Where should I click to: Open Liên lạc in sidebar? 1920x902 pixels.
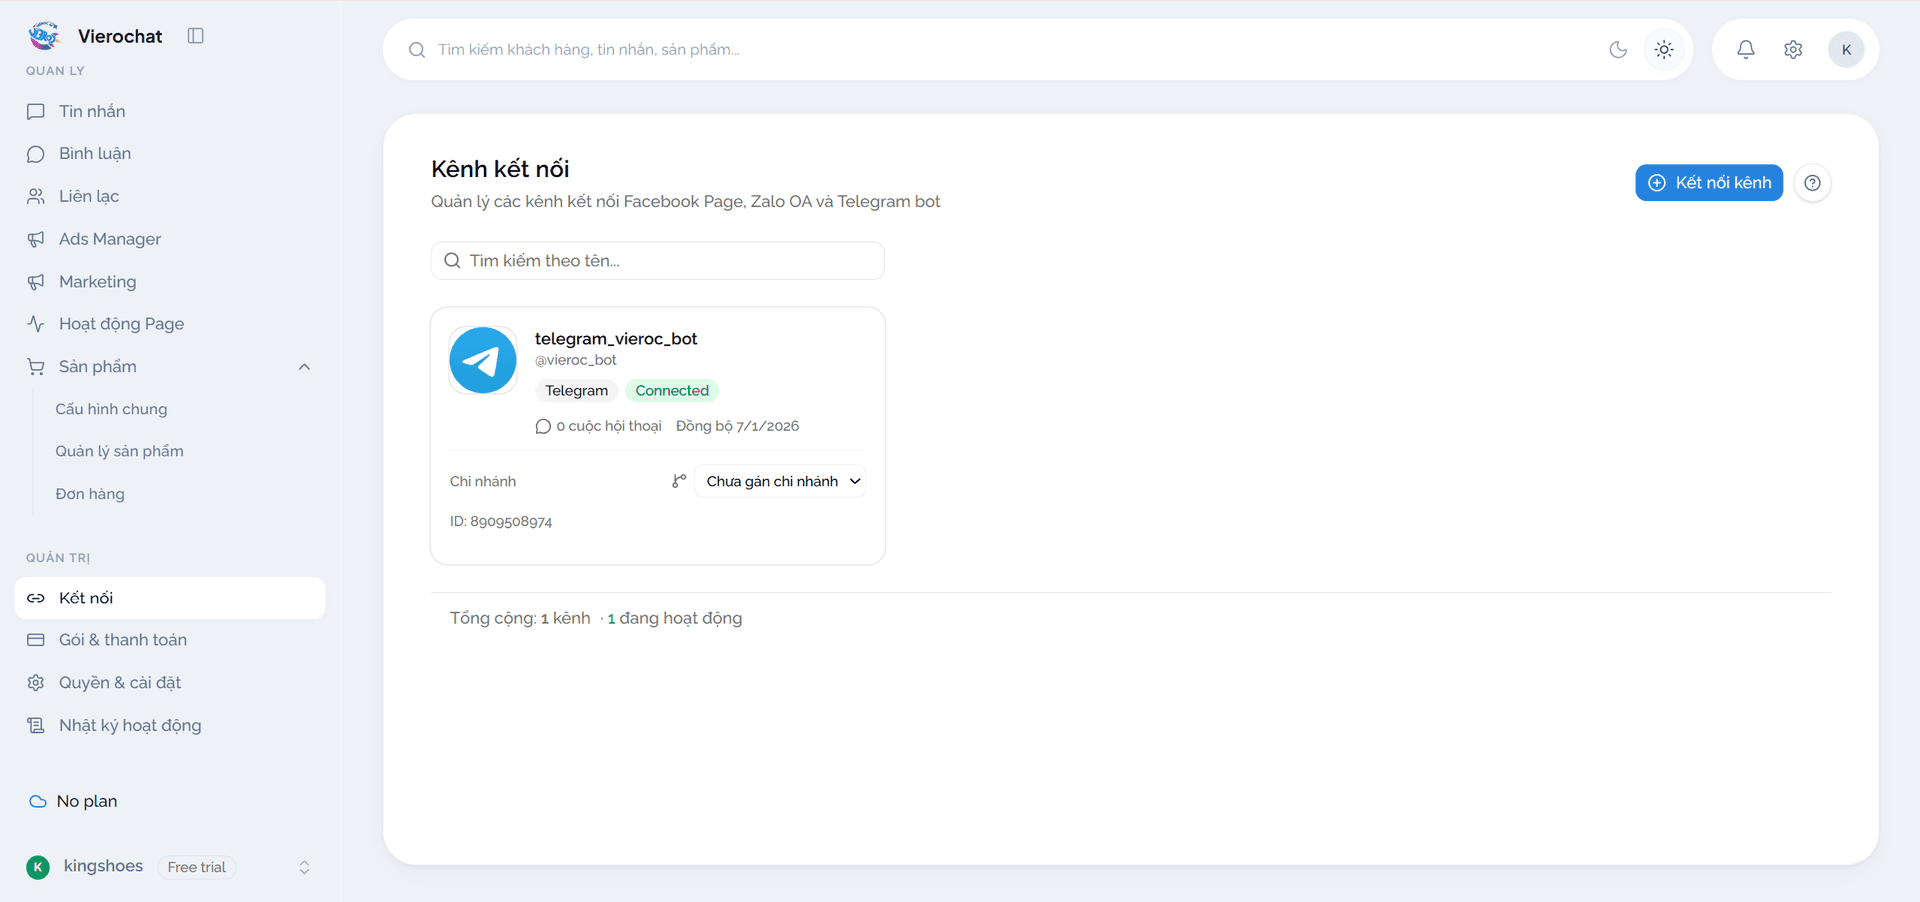click(x=170, y=196)
